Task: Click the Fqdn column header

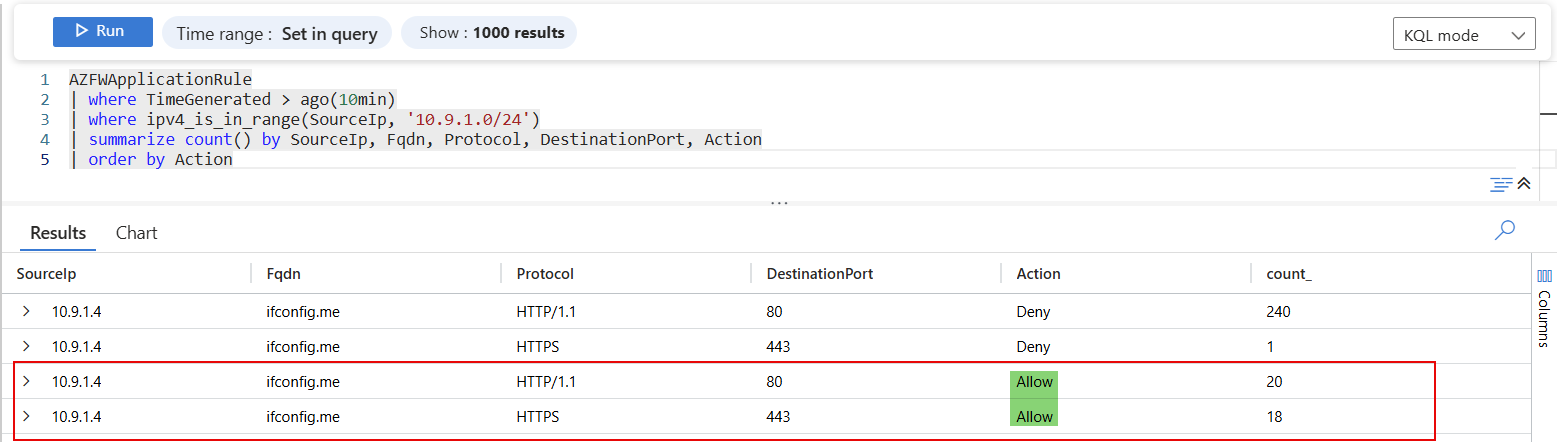Action: [x=283, y=274]
